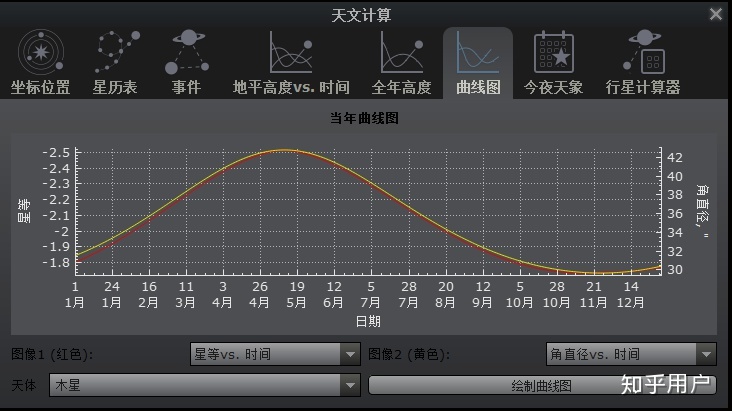Click the 星等 left axis label
The height and width of the screenshot is (411, 732).
tap(23, 211)
